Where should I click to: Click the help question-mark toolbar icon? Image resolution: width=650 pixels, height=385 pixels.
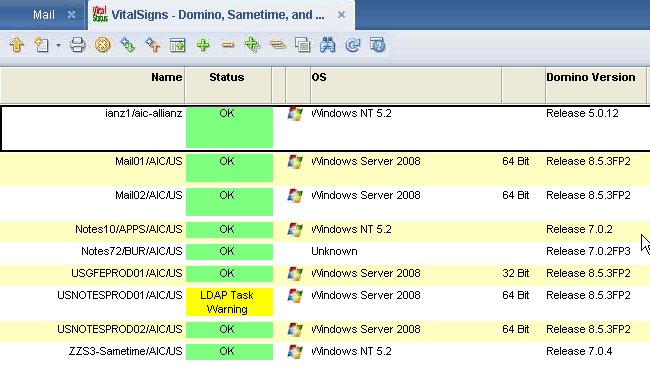(378, 45)
